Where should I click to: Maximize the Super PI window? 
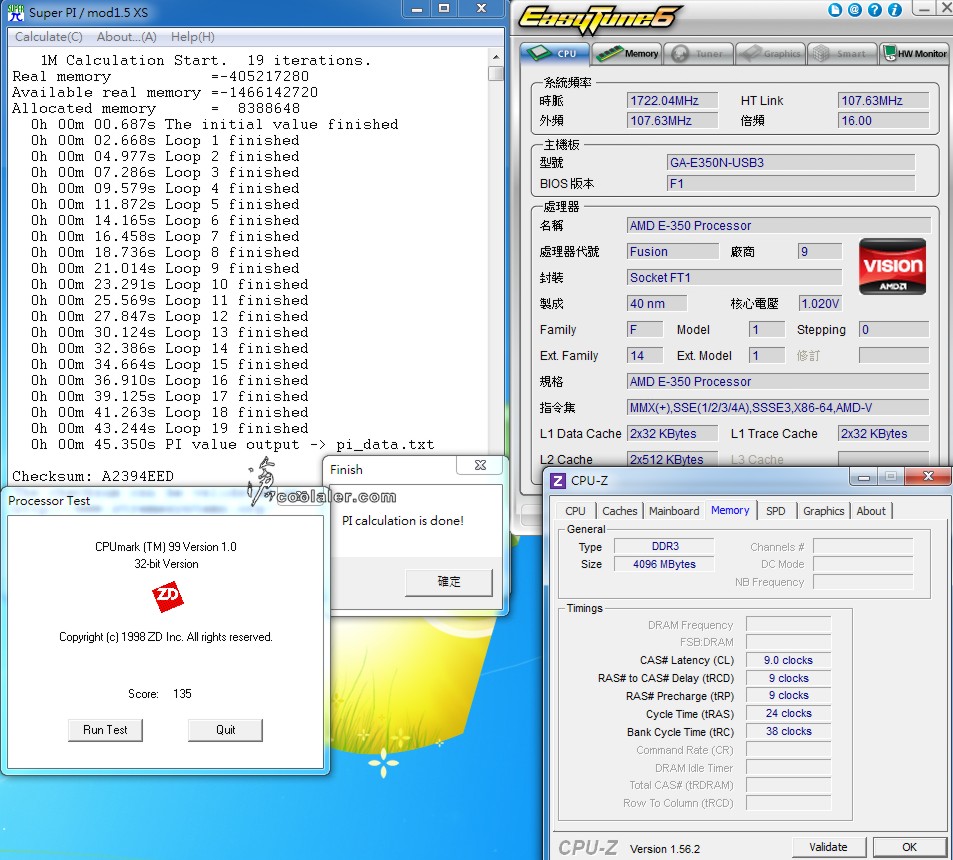[444, 9]
